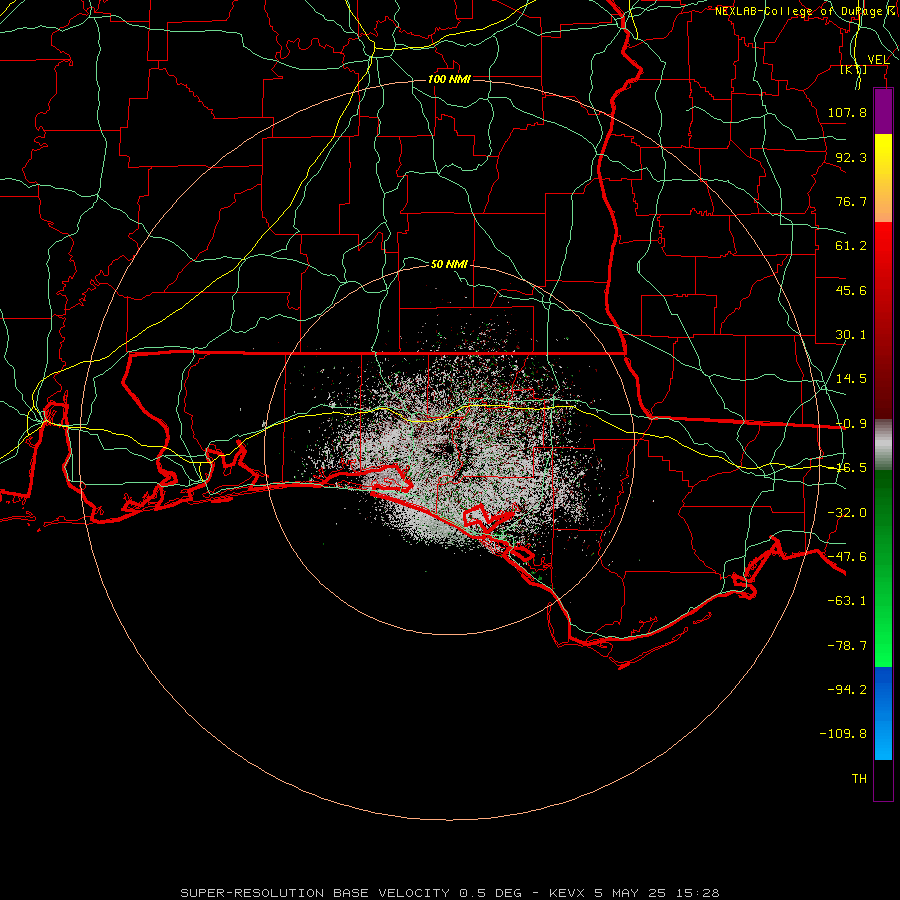Click the -63.1 velocity scale value
This screenshot has height=900, width=900.
[x=847, y=601]
